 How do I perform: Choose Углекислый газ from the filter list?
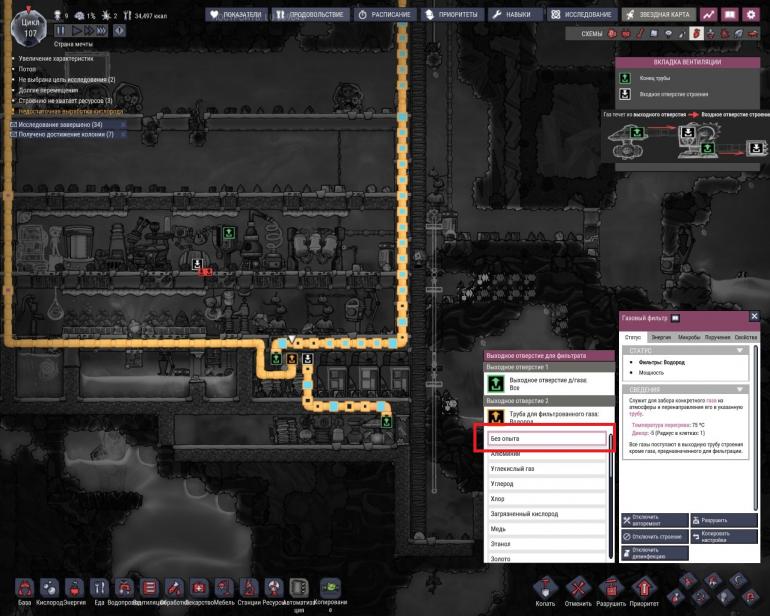pos(513,468)
